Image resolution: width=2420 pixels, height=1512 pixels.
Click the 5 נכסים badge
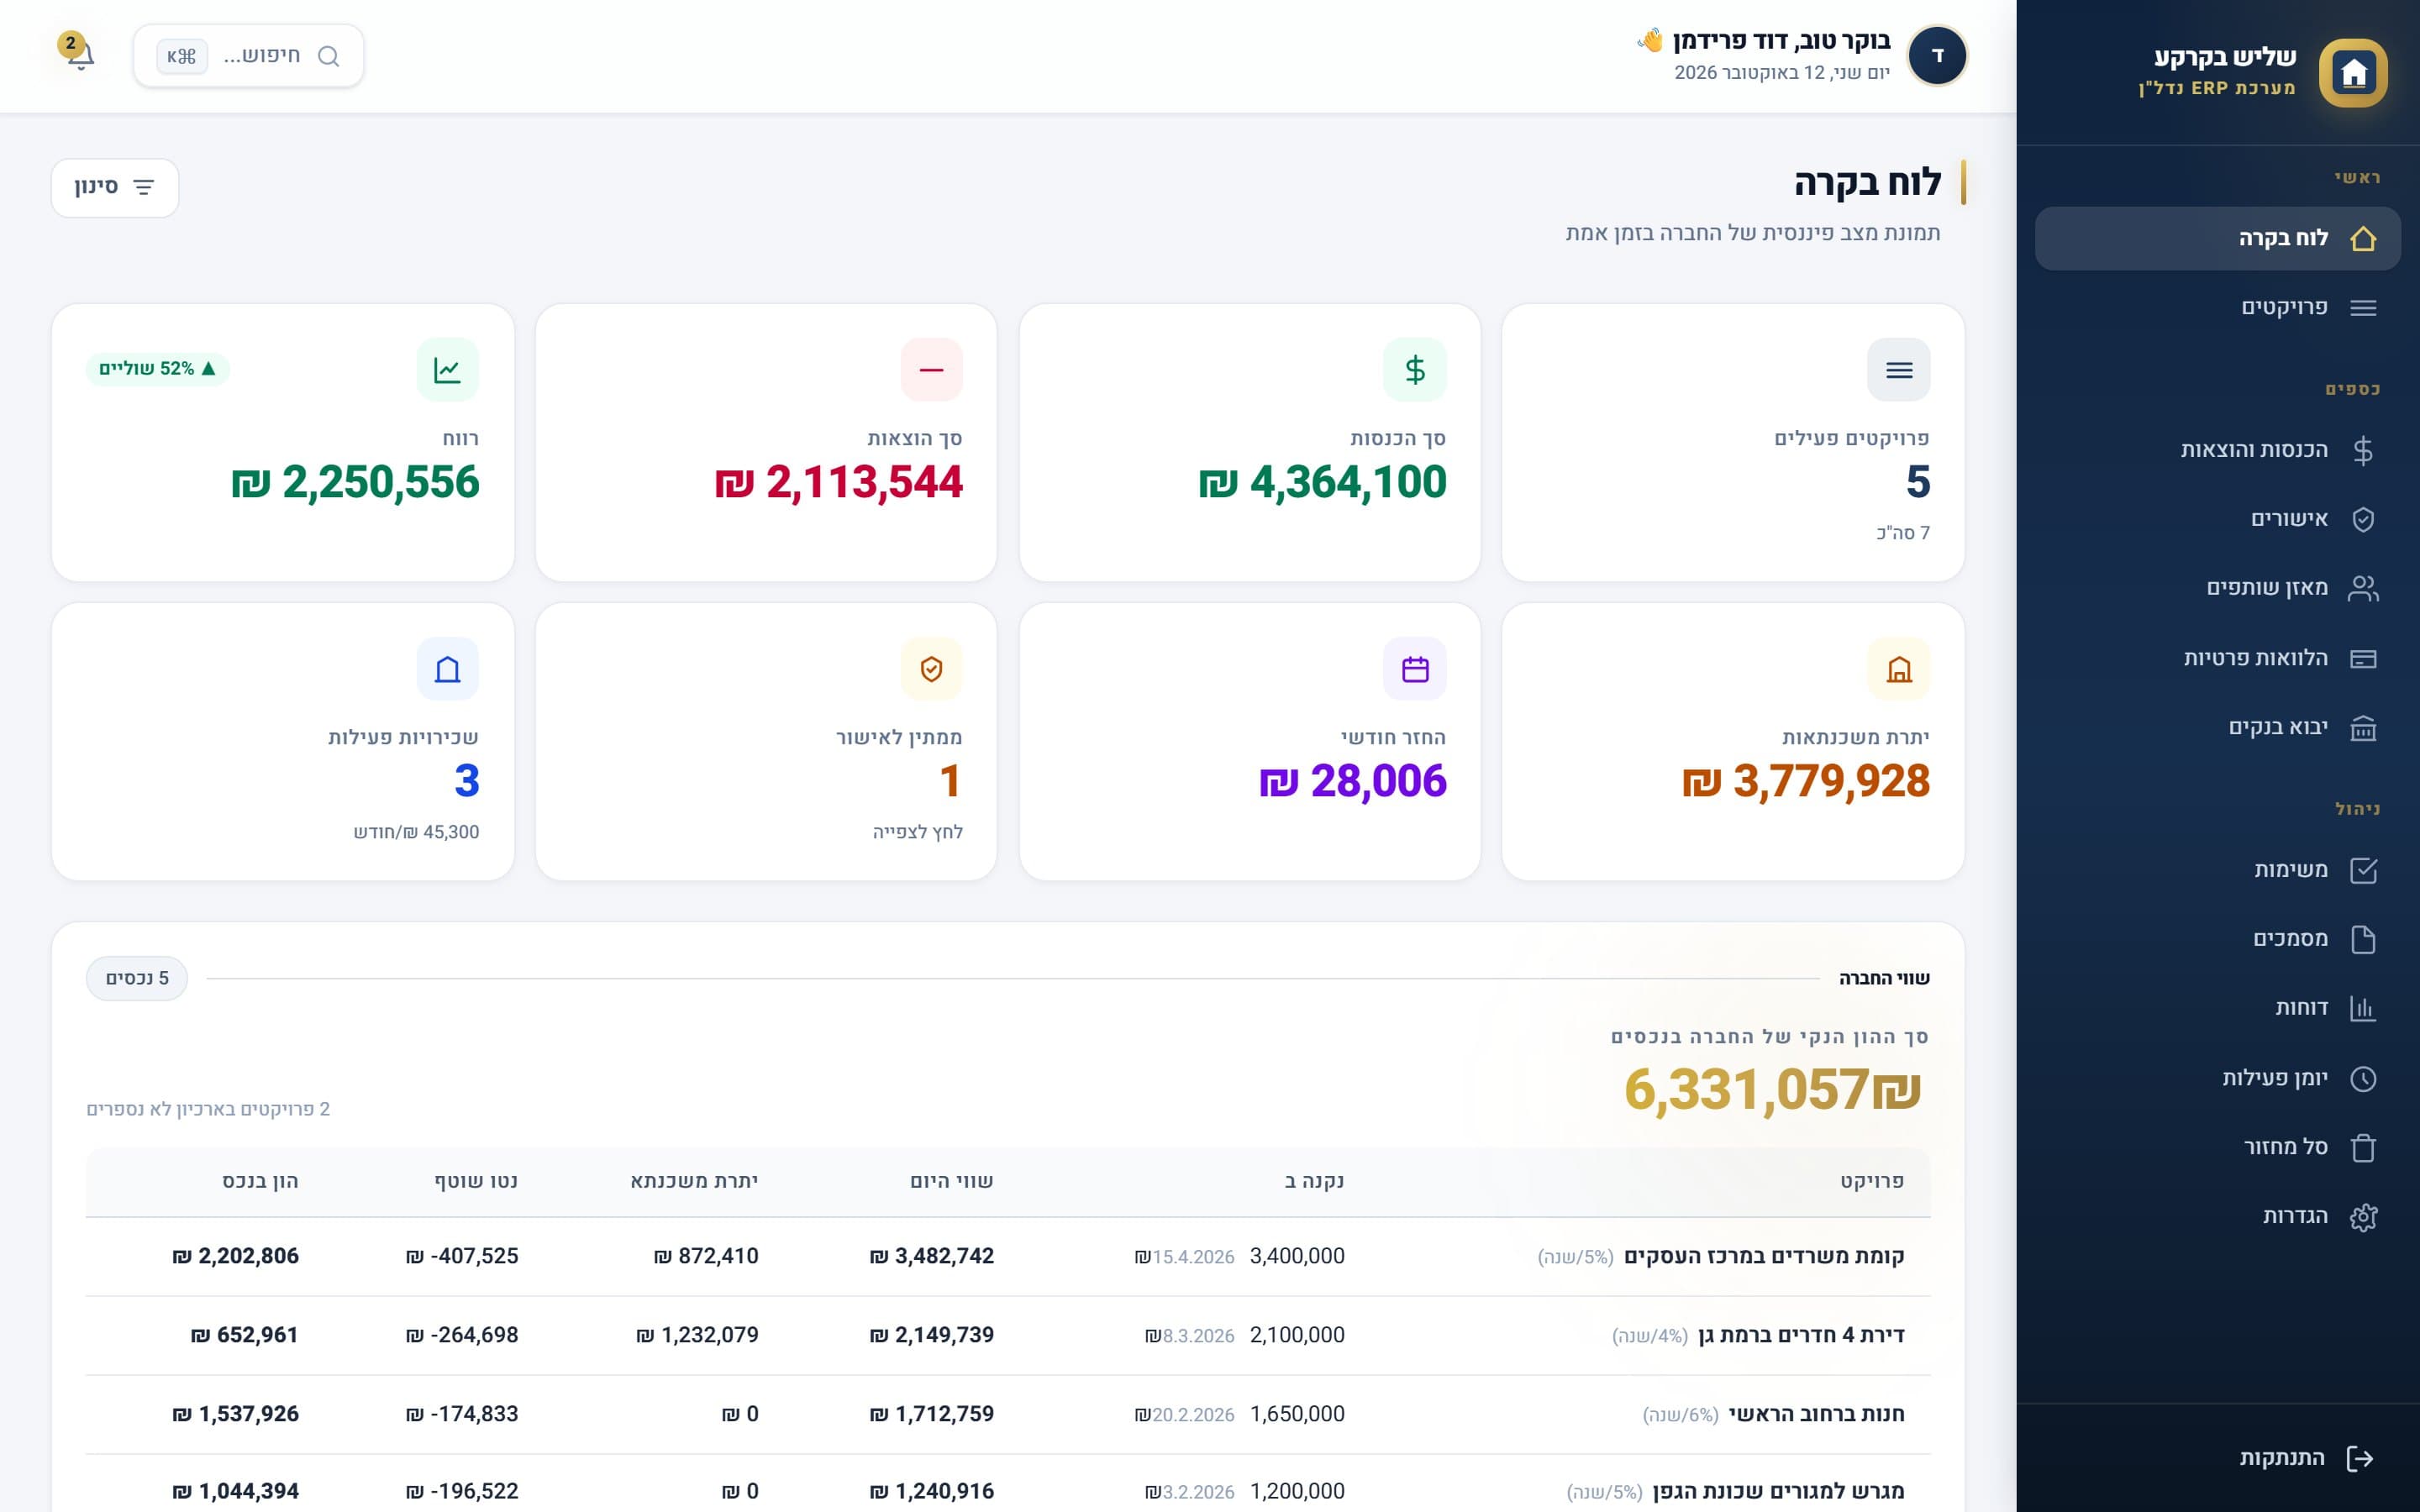click(137, 978)
